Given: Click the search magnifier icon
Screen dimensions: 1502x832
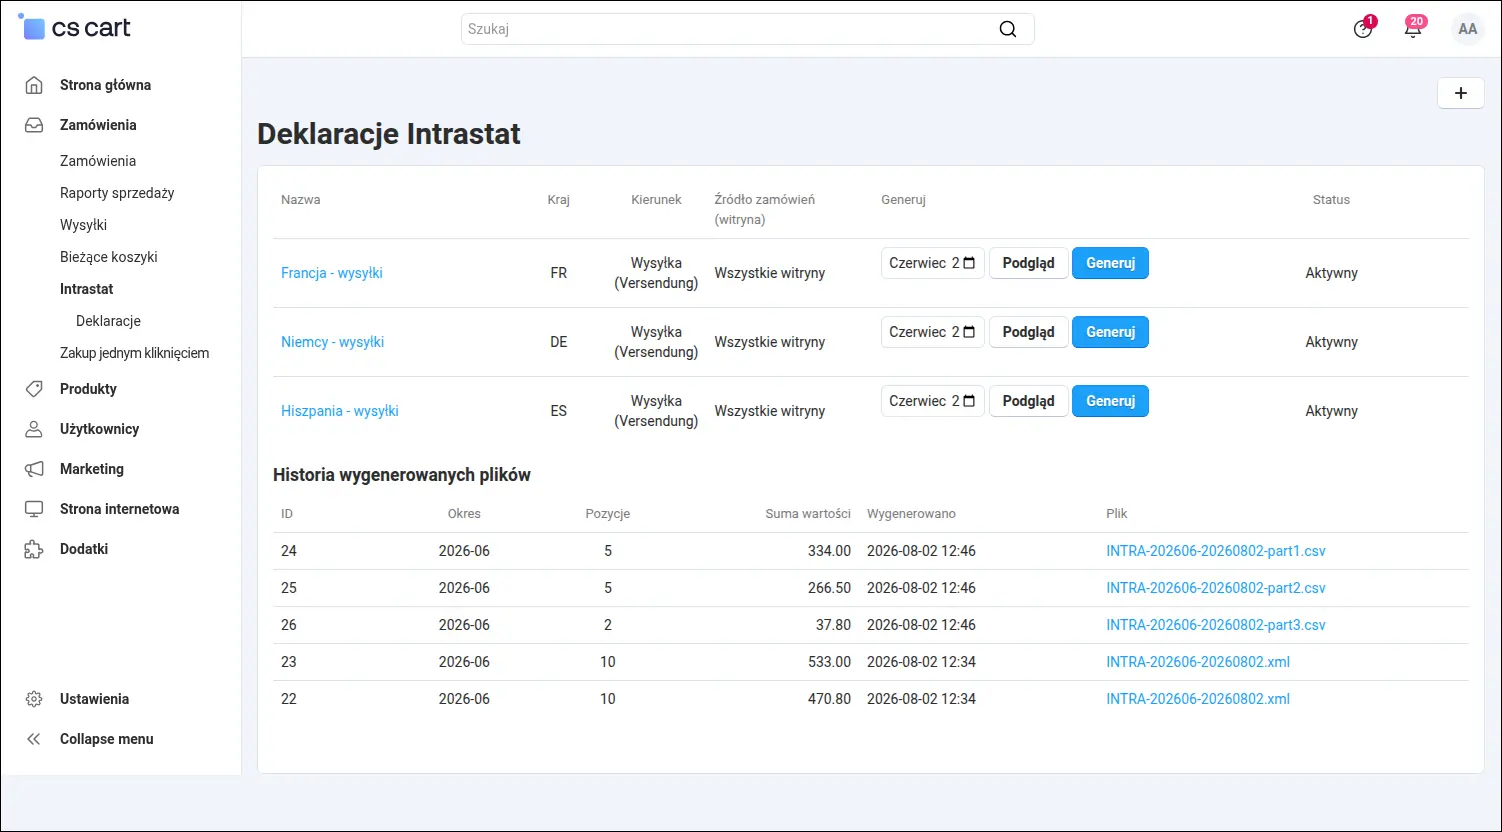Looking at the screenshot, I should point(1008,29).
